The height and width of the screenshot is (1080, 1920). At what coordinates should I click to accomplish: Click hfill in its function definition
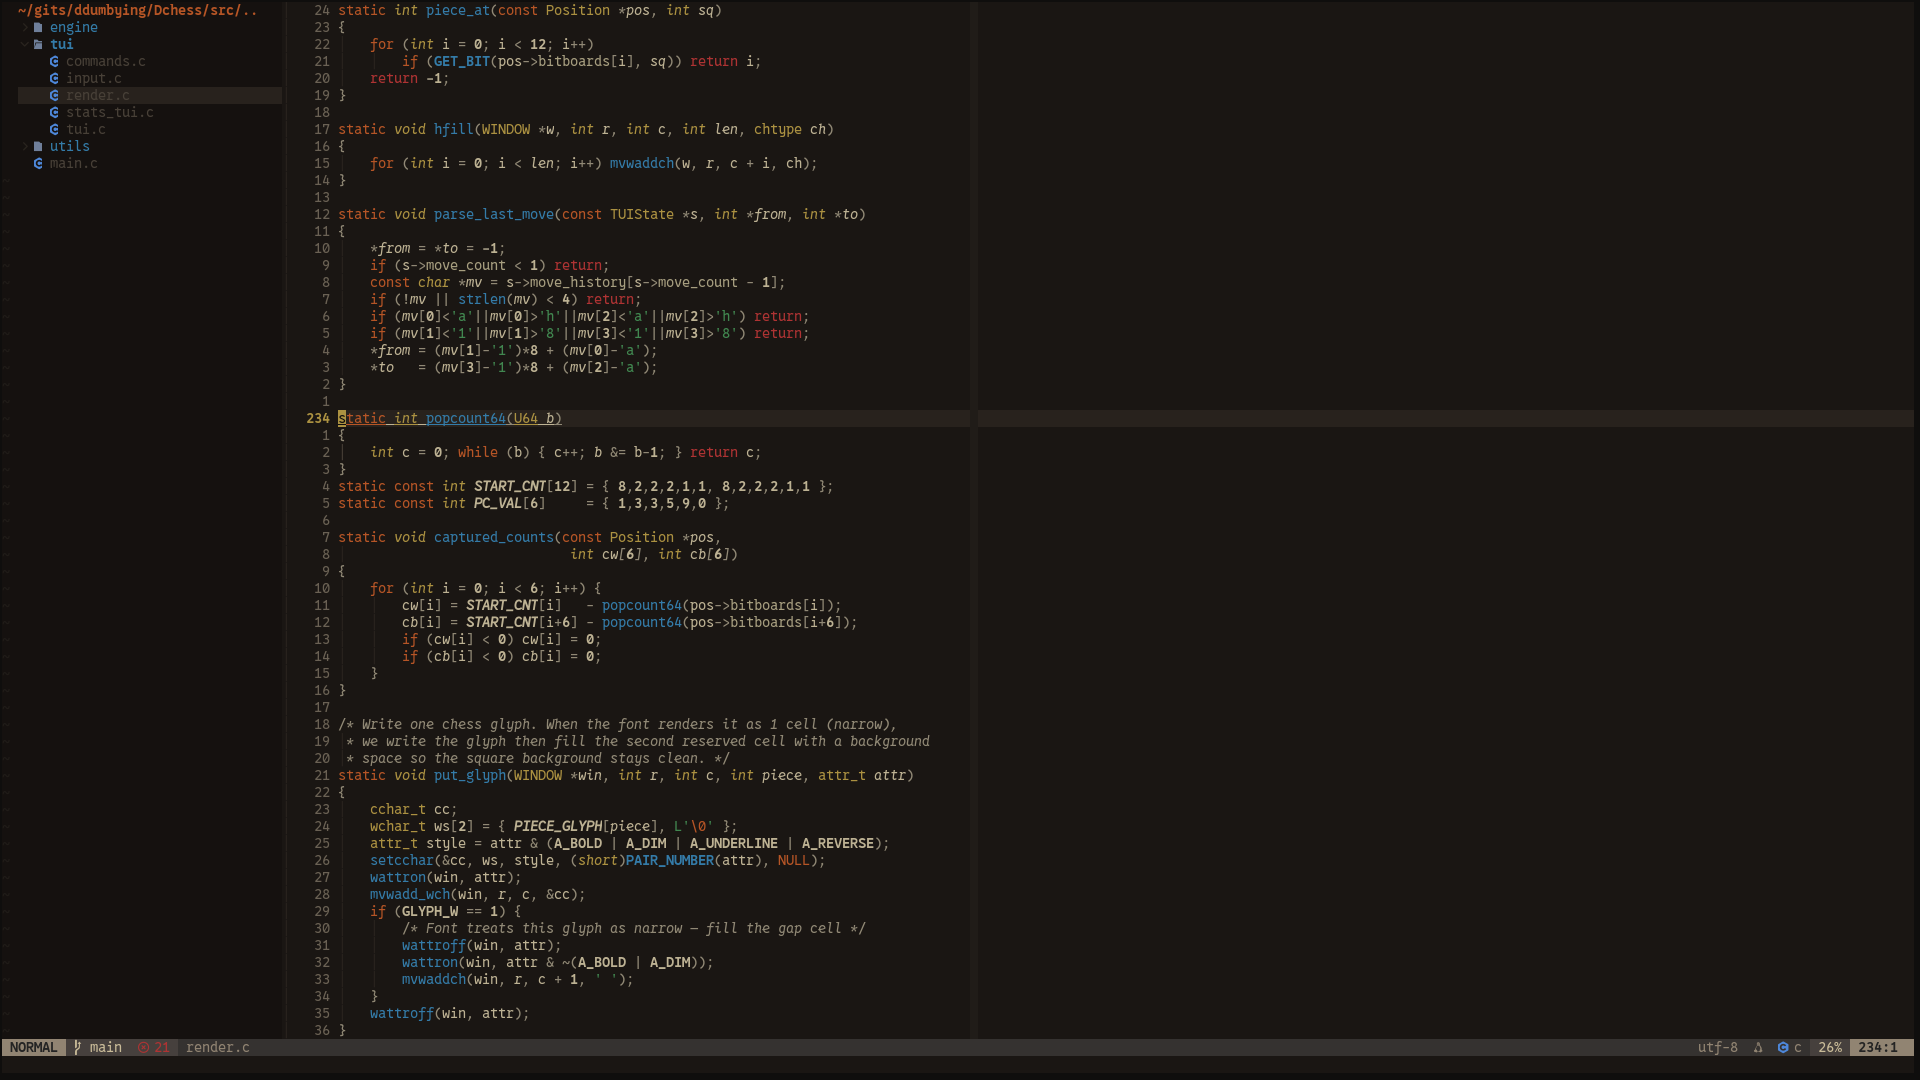pos(454,130)
